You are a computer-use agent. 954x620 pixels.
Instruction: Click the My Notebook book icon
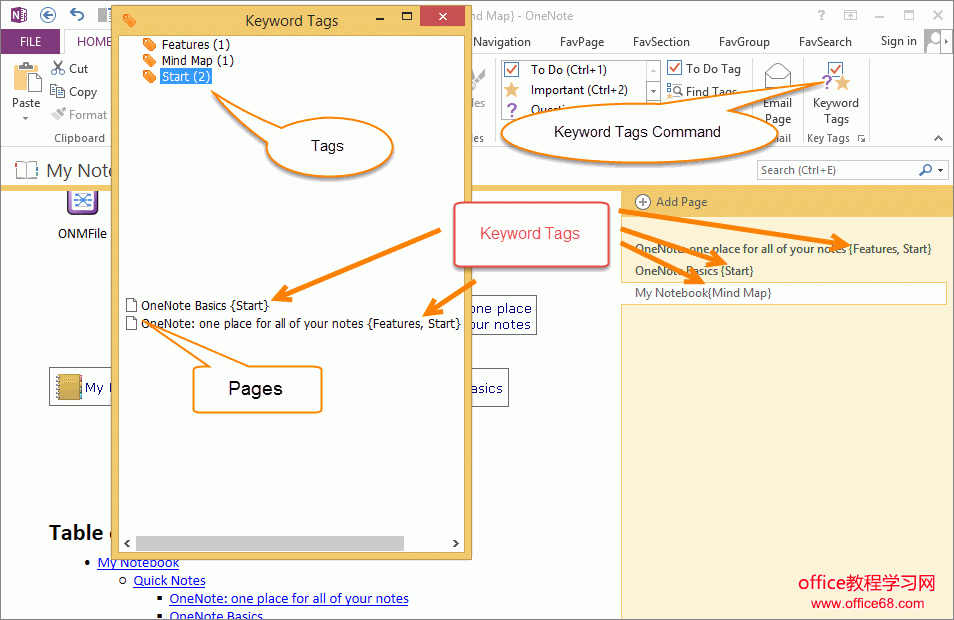tap(69, 387)
